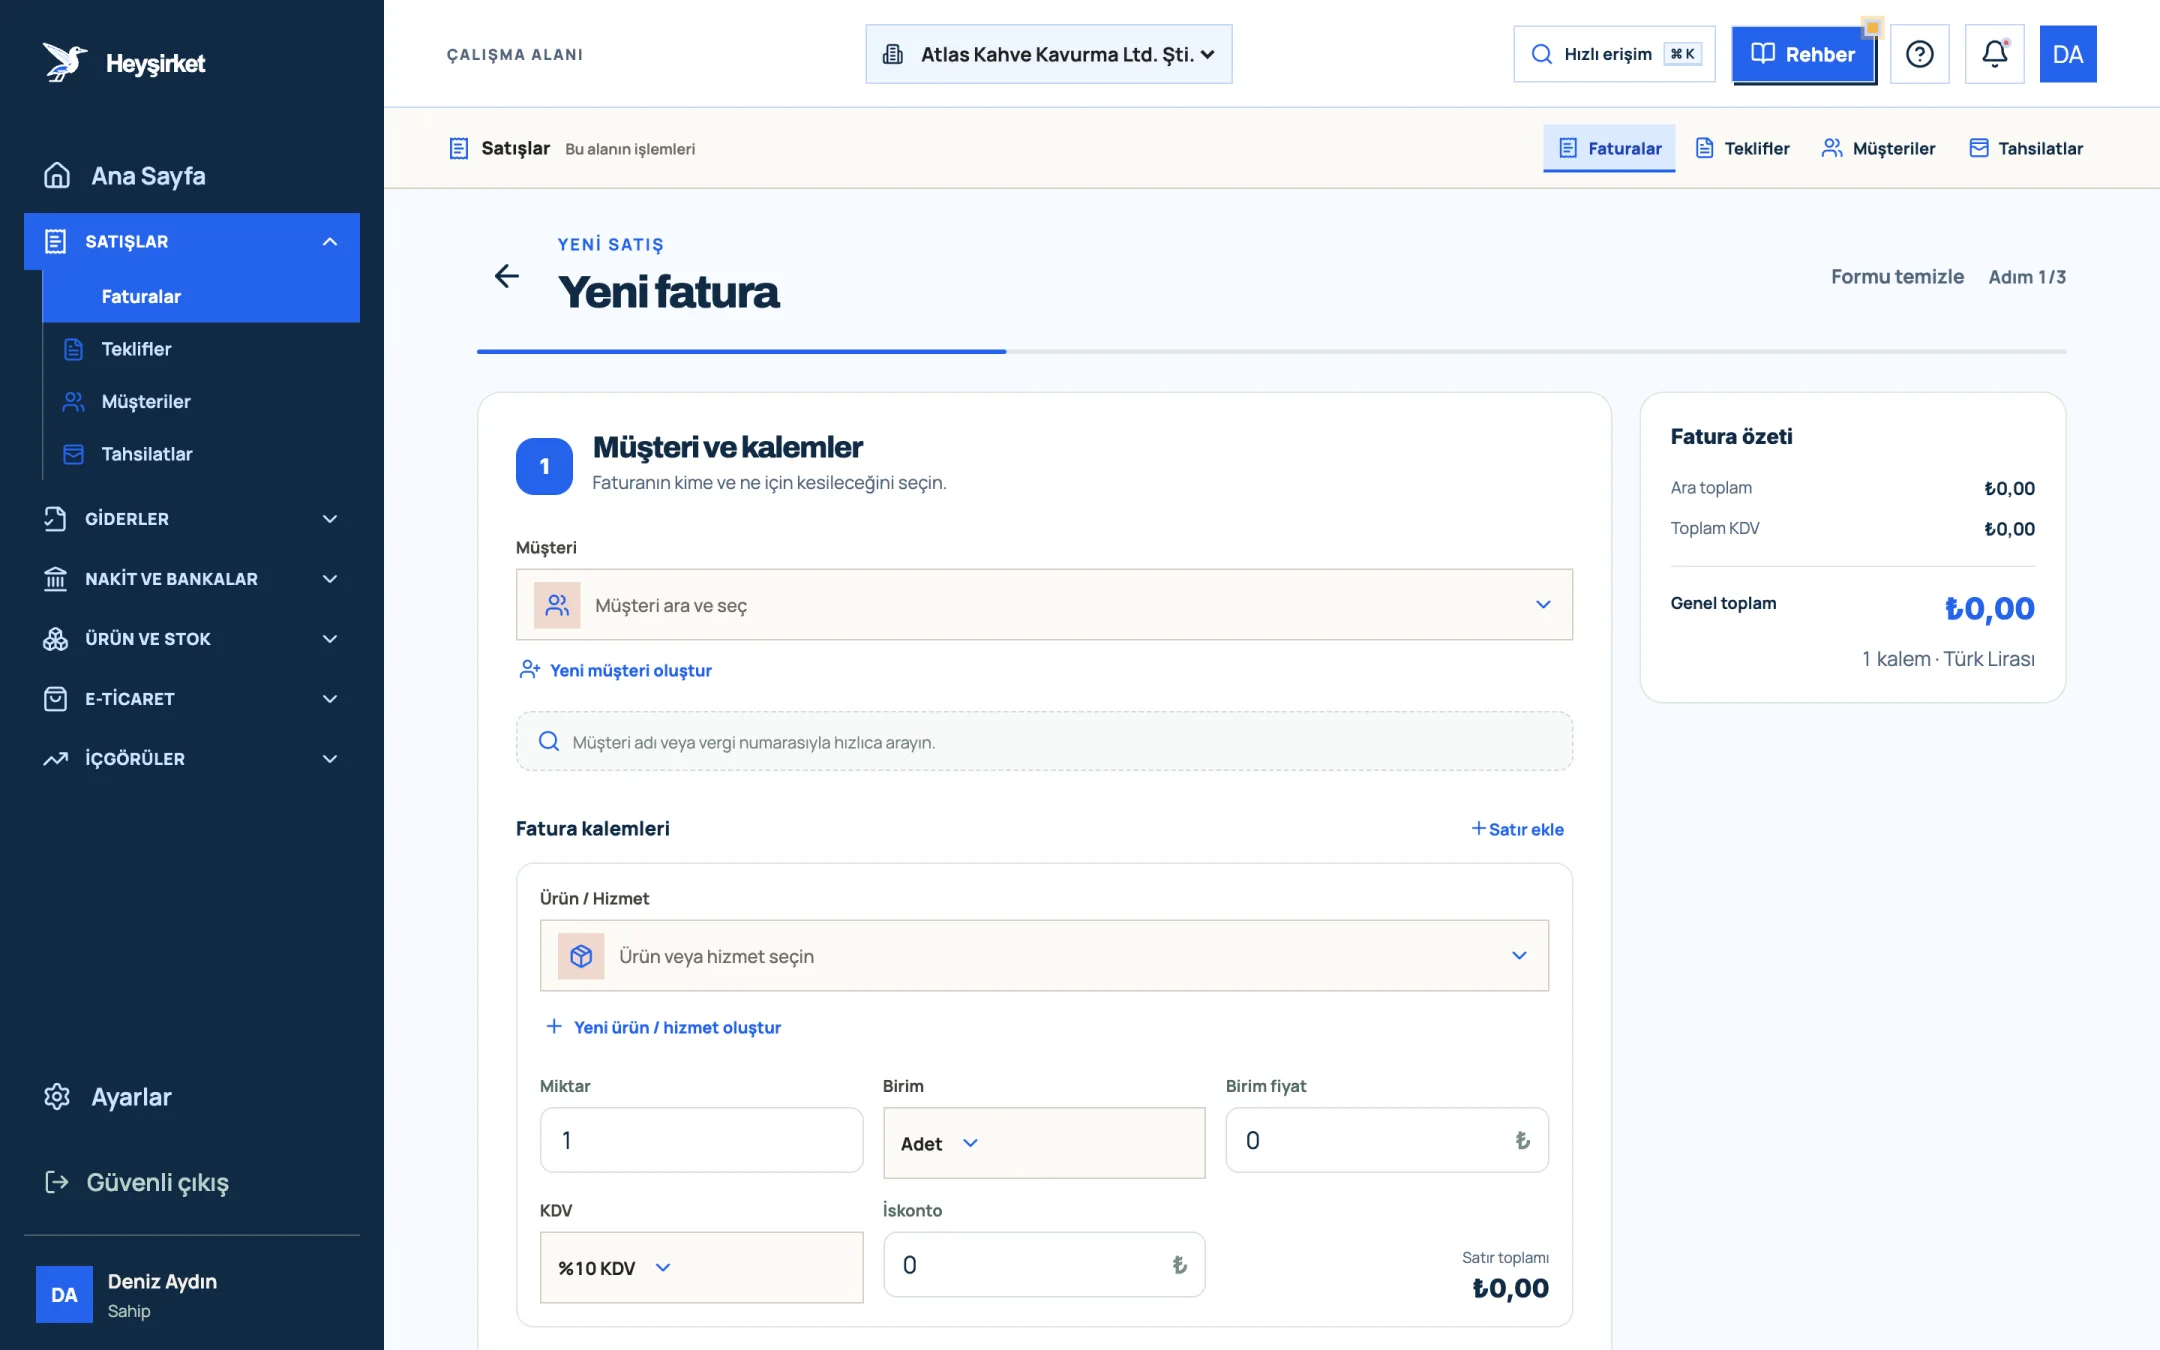The image size is (2160, 1350).
Task: Click the Teklifler document icon in sidebar
Action: pyautogui.click(x=73, y=349)
